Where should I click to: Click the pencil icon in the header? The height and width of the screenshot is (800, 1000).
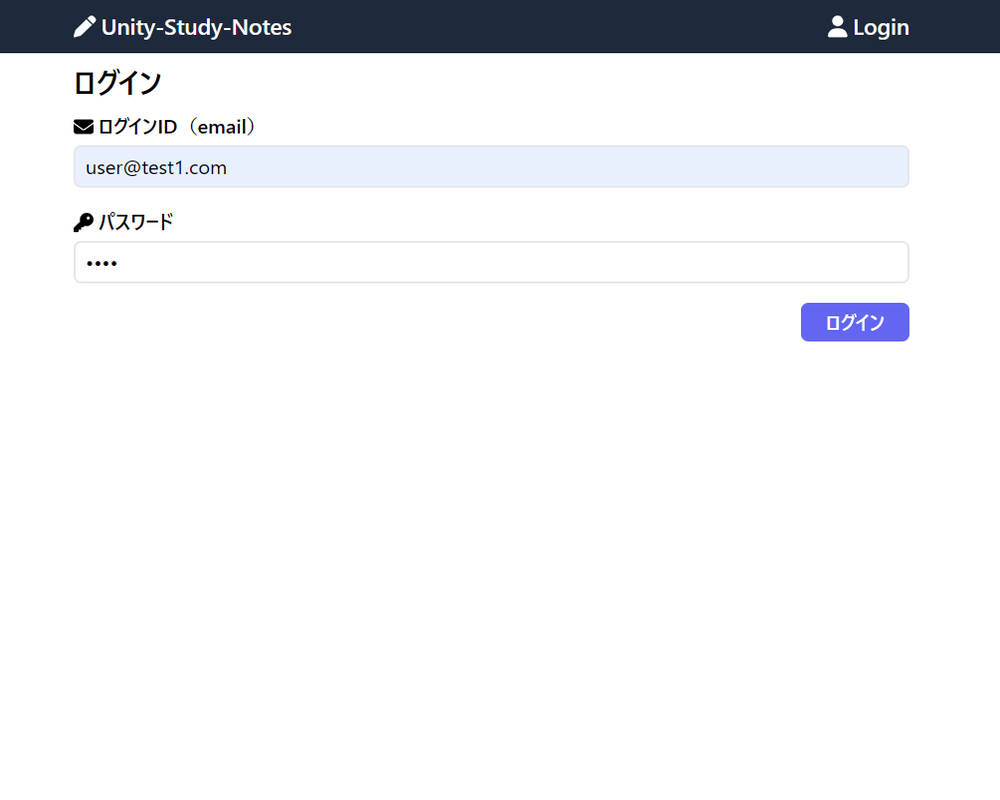point(85,27)
